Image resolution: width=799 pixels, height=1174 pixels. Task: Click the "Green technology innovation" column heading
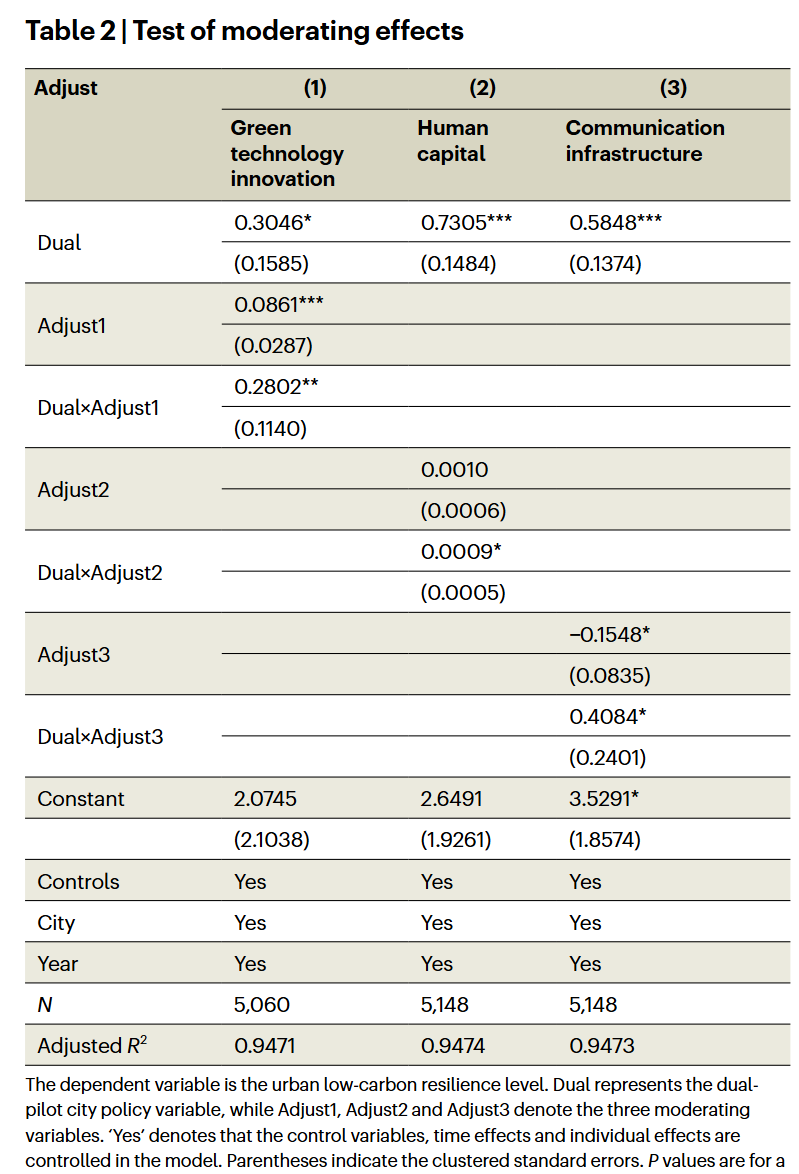287,153
